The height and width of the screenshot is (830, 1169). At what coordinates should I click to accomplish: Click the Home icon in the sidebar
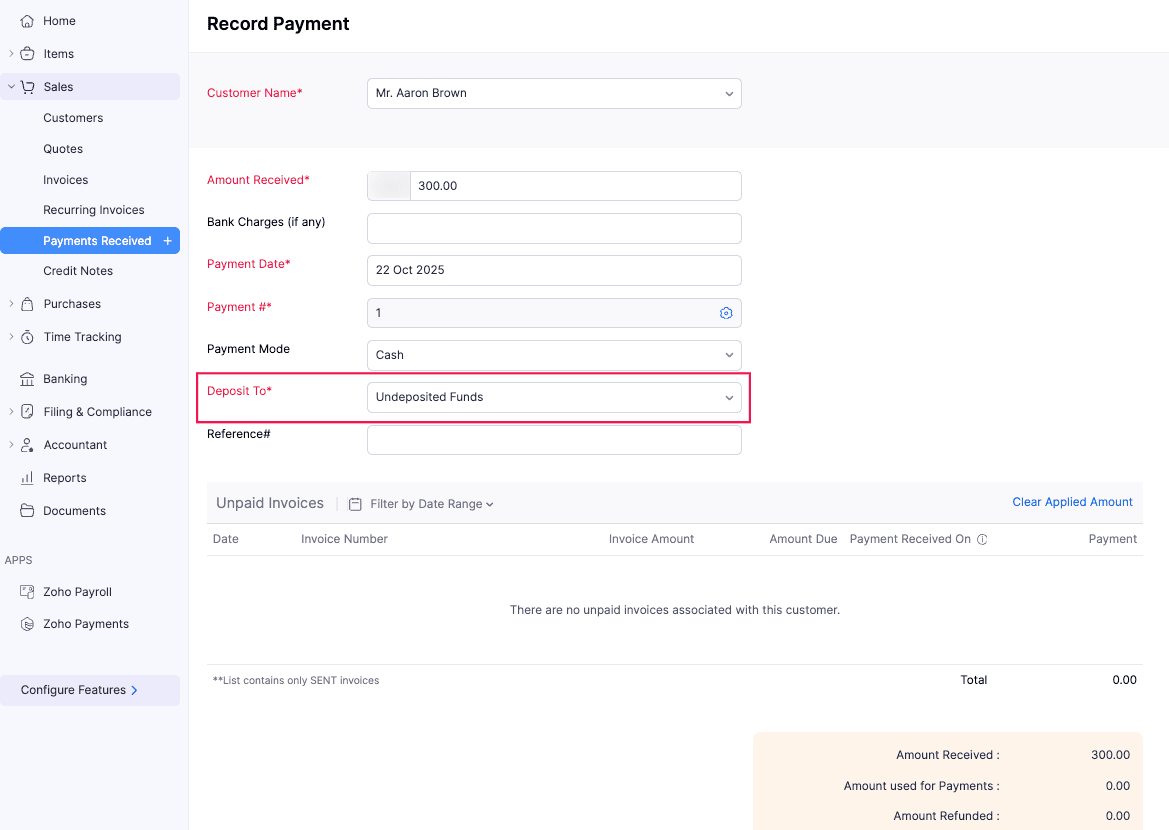pyautogui.click(x=23, y=20)
